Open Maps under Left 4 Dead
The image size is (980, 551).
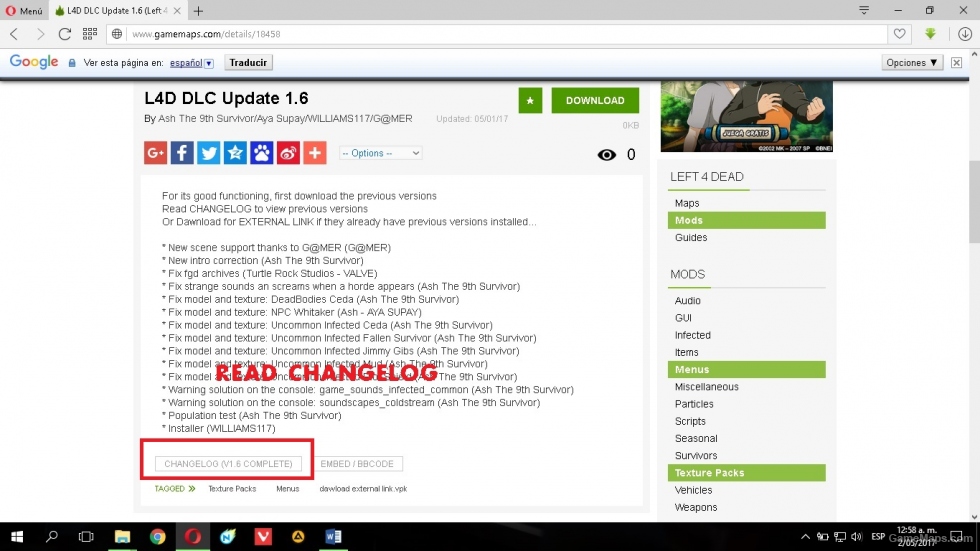(687, 203)
